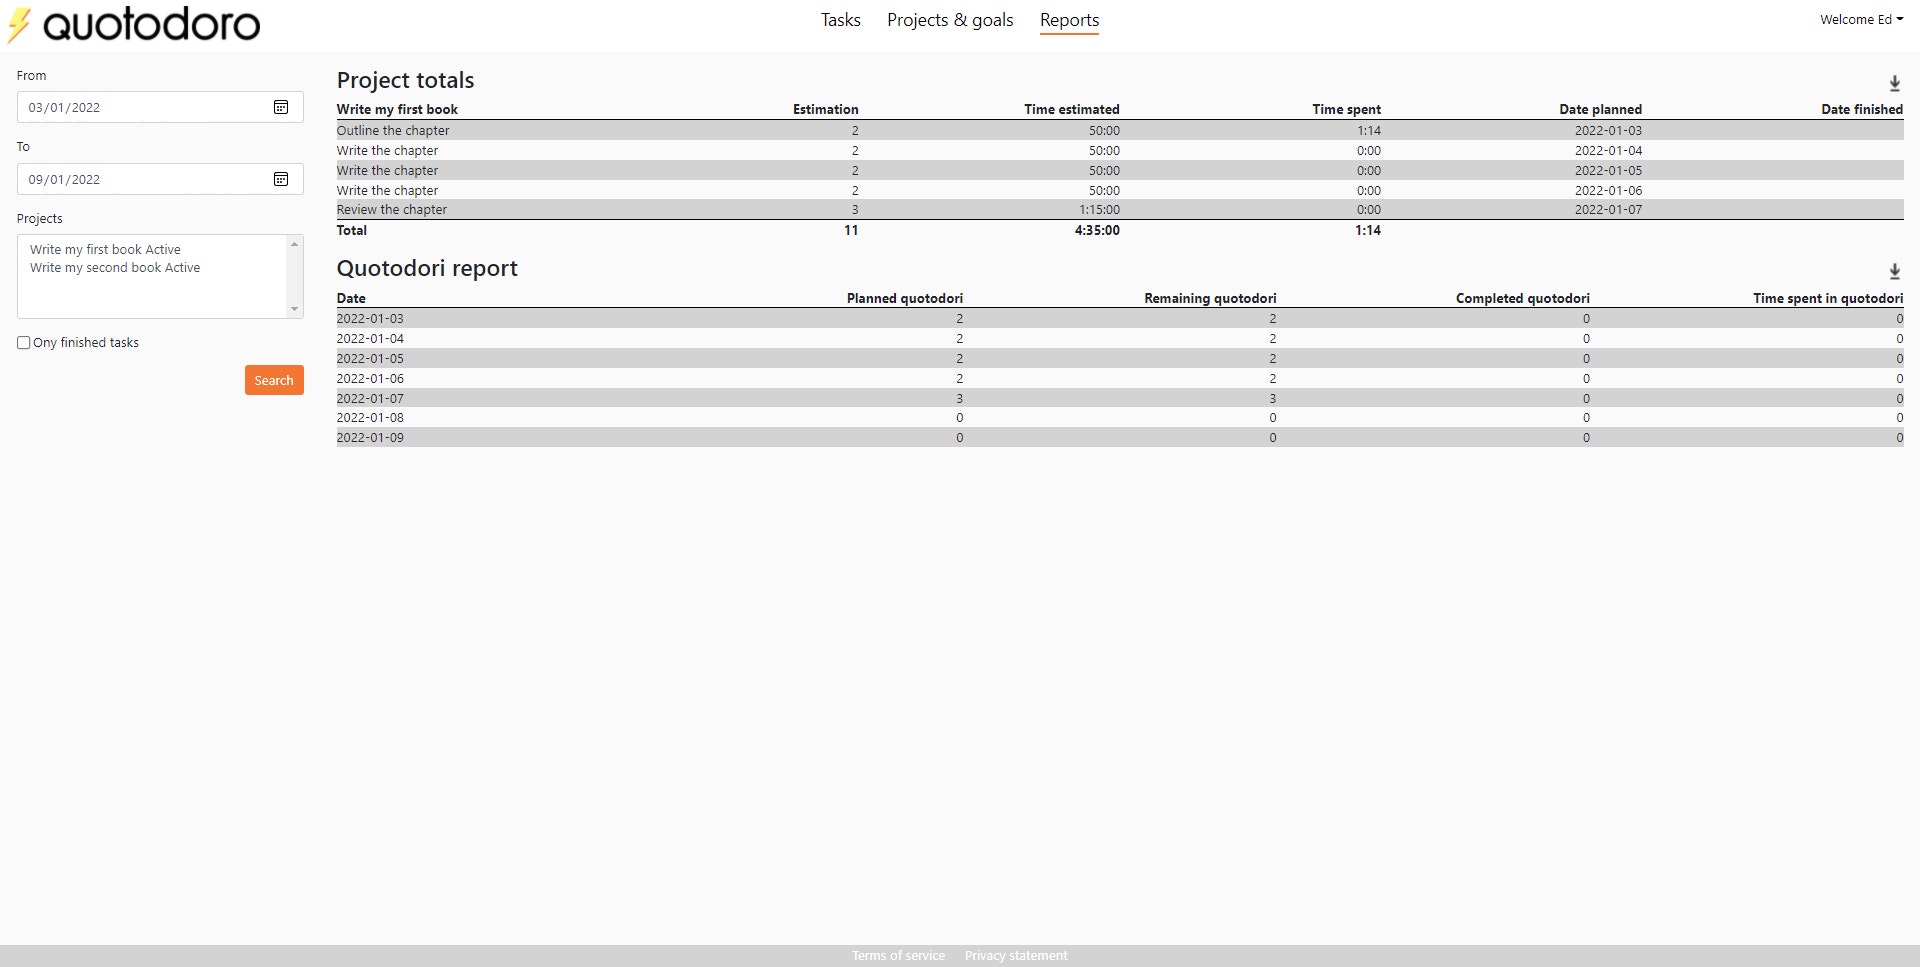Open calendar picker for From date
Image resolution: width=1920 pixels, height=967 pixels.
pos(281,107)
